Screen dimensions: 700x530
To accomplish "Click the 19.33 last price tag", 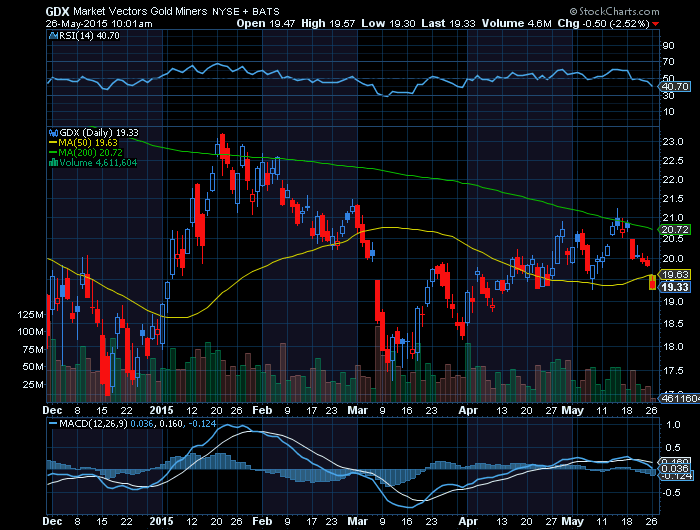I will point(675,287).
